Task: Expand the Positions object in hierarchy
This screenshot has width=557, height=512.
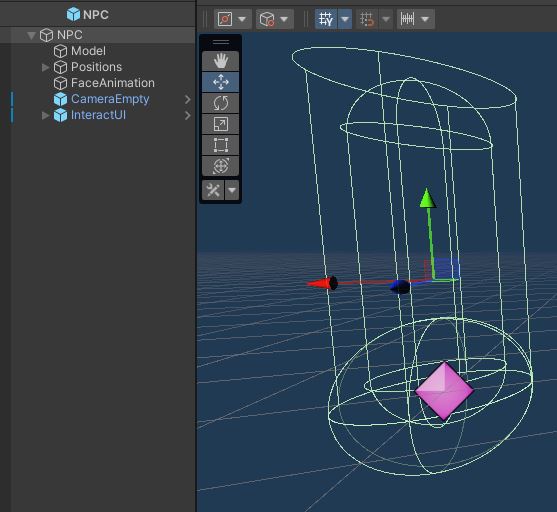Action: point(45,67)
